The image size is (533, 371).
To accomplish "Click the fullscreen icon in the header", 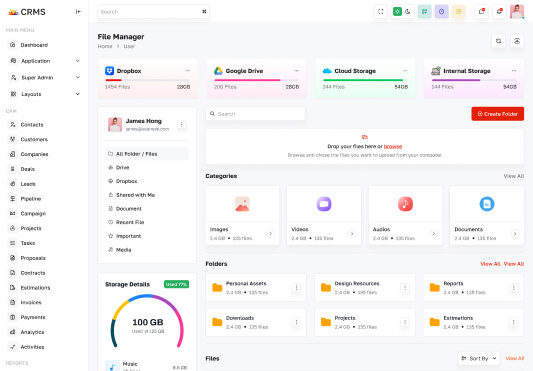I will (x=380, y=12).
